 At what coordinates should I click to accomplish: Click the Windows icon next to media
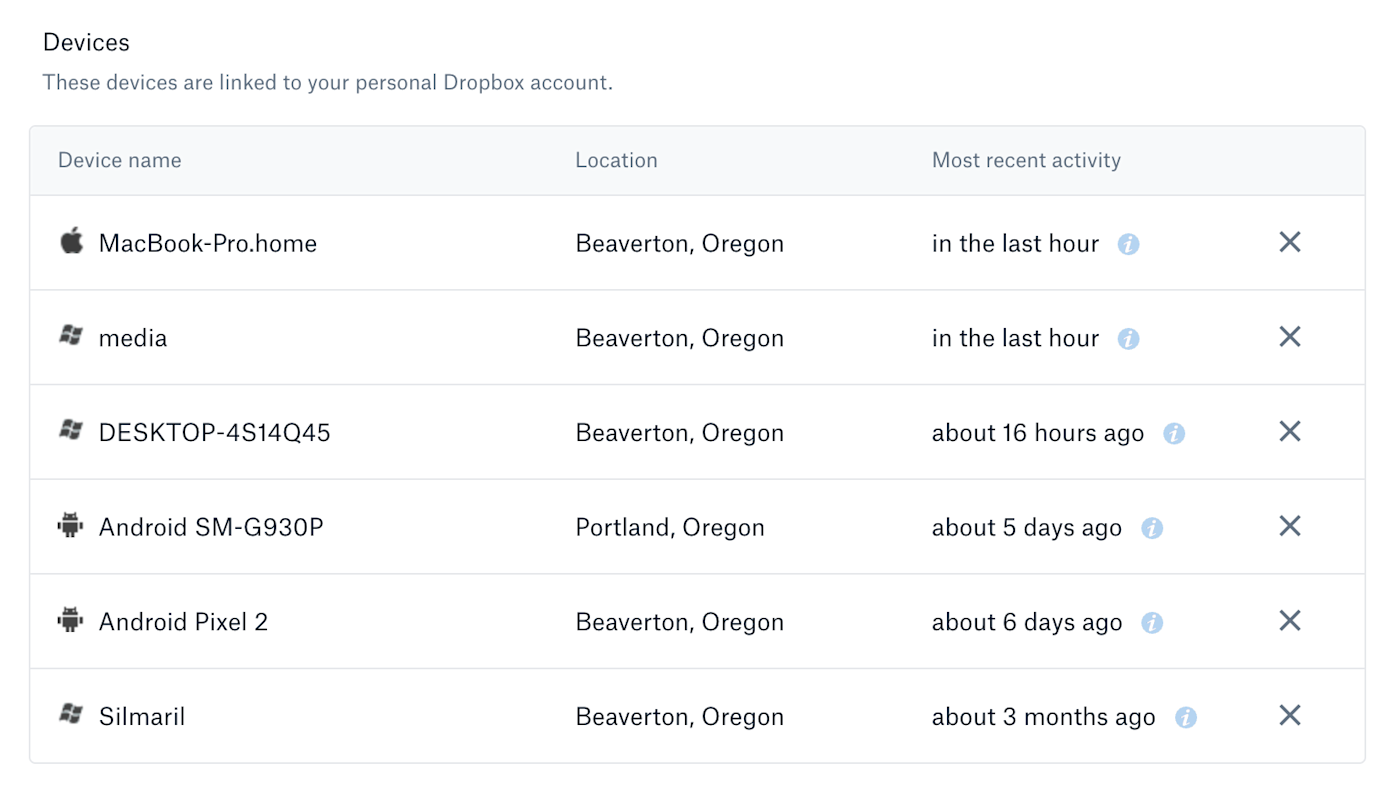(70, 336)
